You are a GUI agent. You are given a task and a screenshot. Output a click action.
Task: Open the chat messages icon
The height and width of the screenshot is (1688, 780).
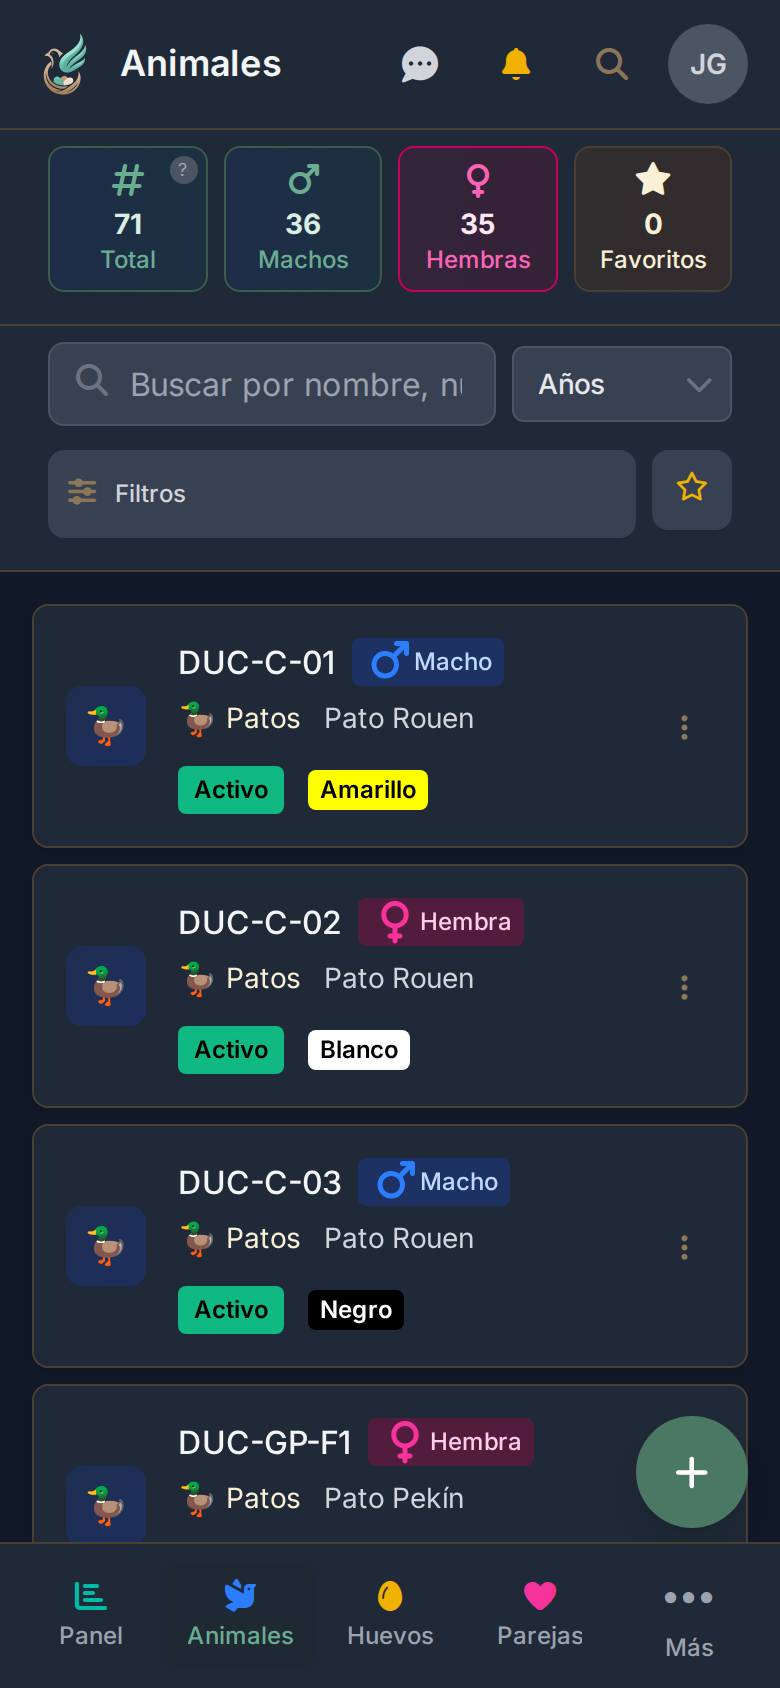420,65
